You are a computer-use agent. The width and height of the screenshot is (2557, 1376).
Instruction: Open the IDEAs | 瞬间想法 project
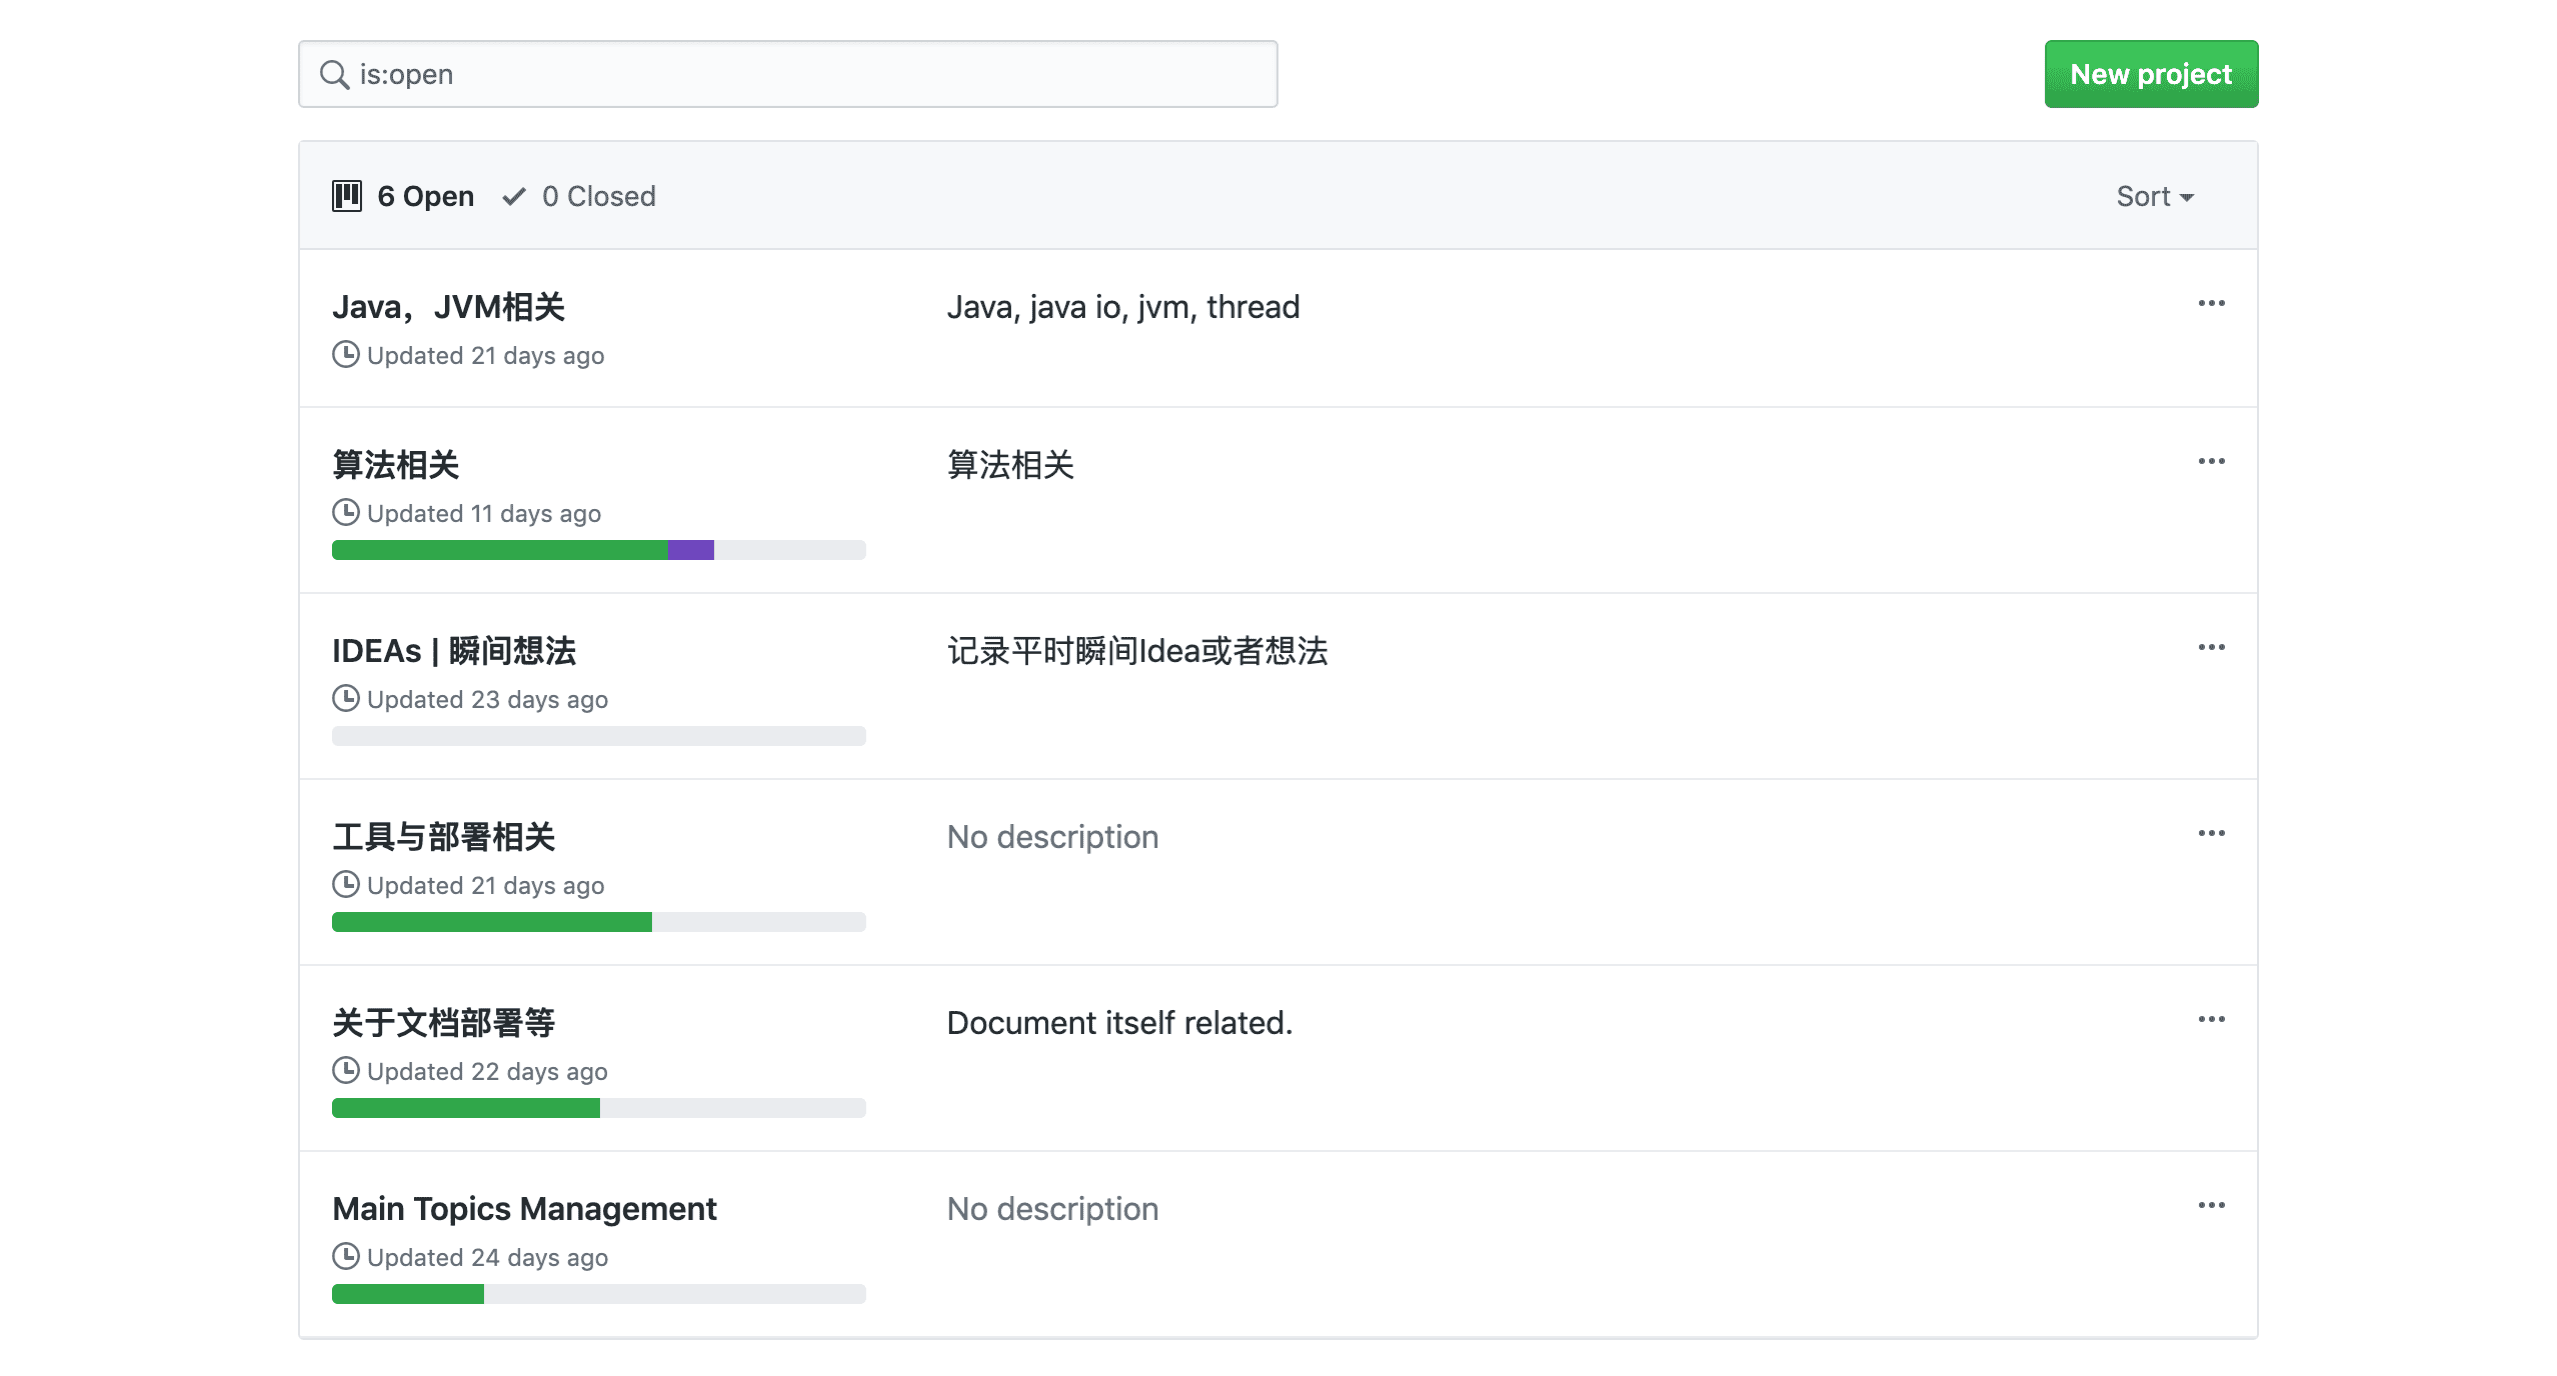[x=453, y=651]
